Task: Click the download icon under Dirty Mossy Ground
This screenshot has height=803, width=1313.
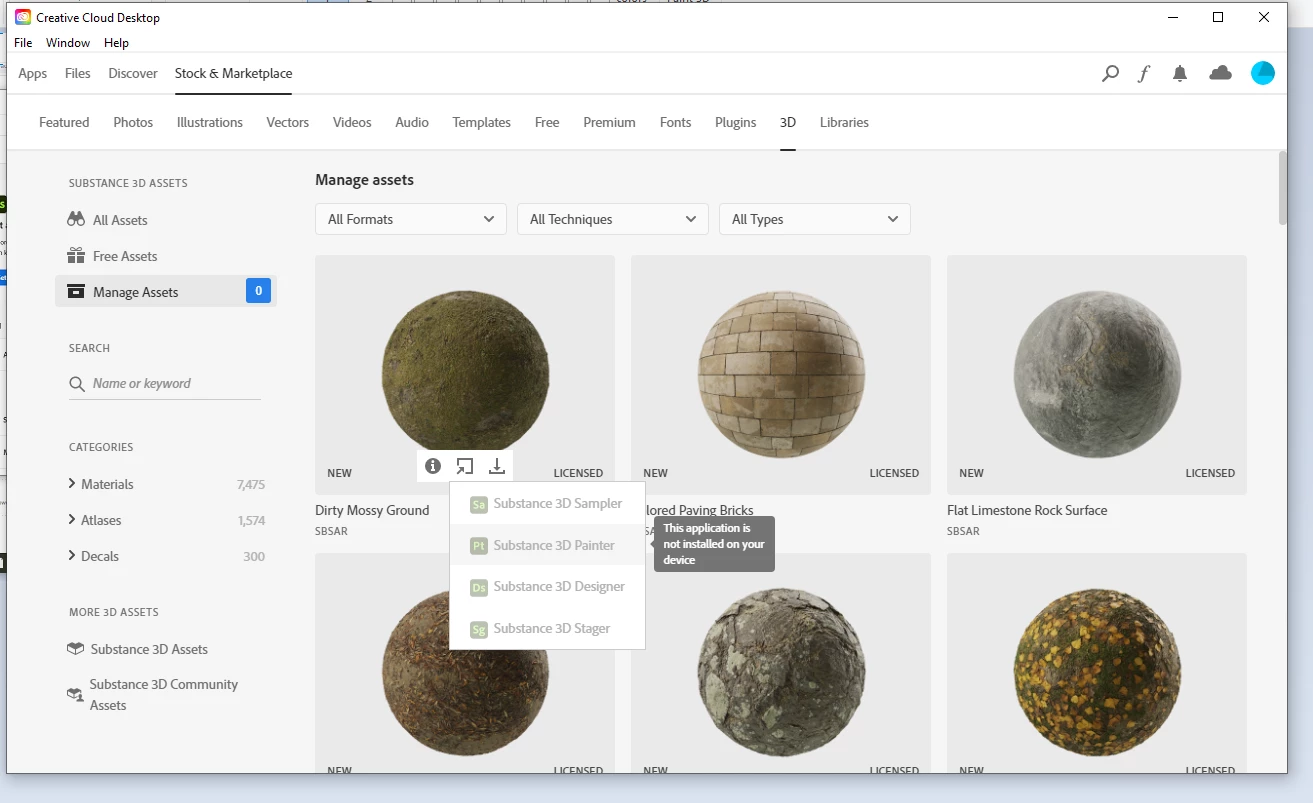Action: click(x=497, y=466)
